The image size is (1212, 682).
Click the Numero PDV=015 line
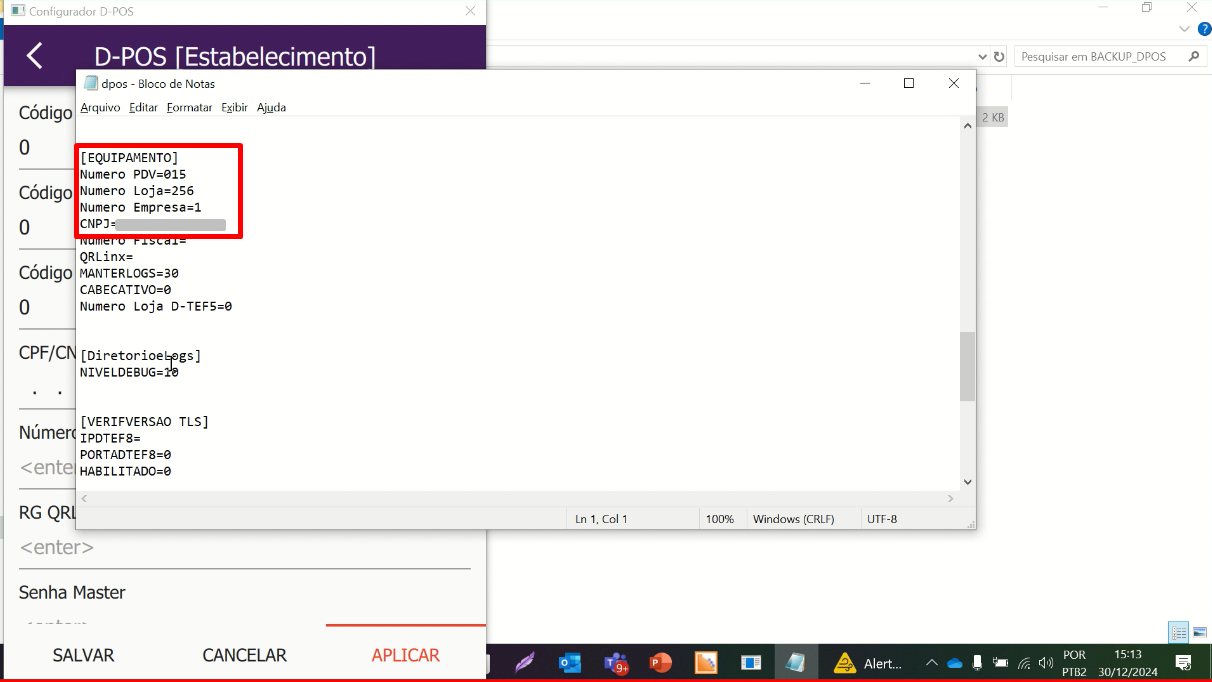pos(133,174)
